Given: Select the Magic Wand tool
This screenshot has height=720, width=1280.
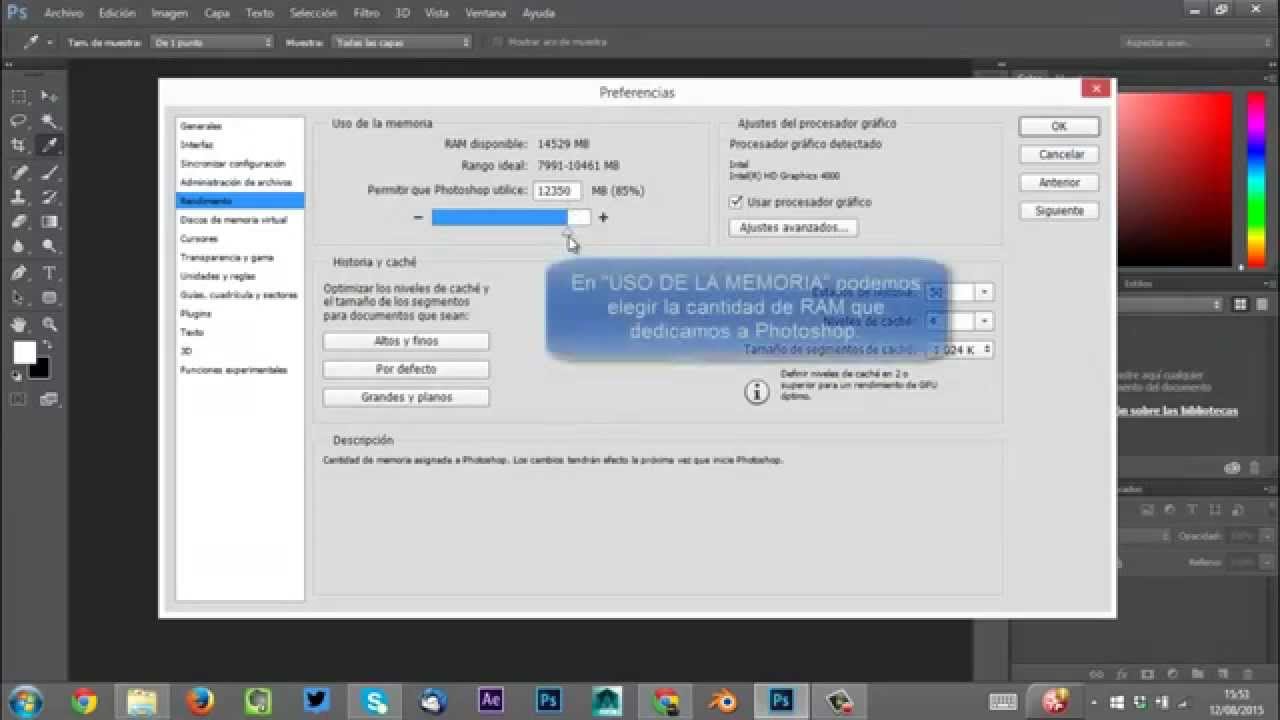Looking at the screenshot, I should click(49, 121).
